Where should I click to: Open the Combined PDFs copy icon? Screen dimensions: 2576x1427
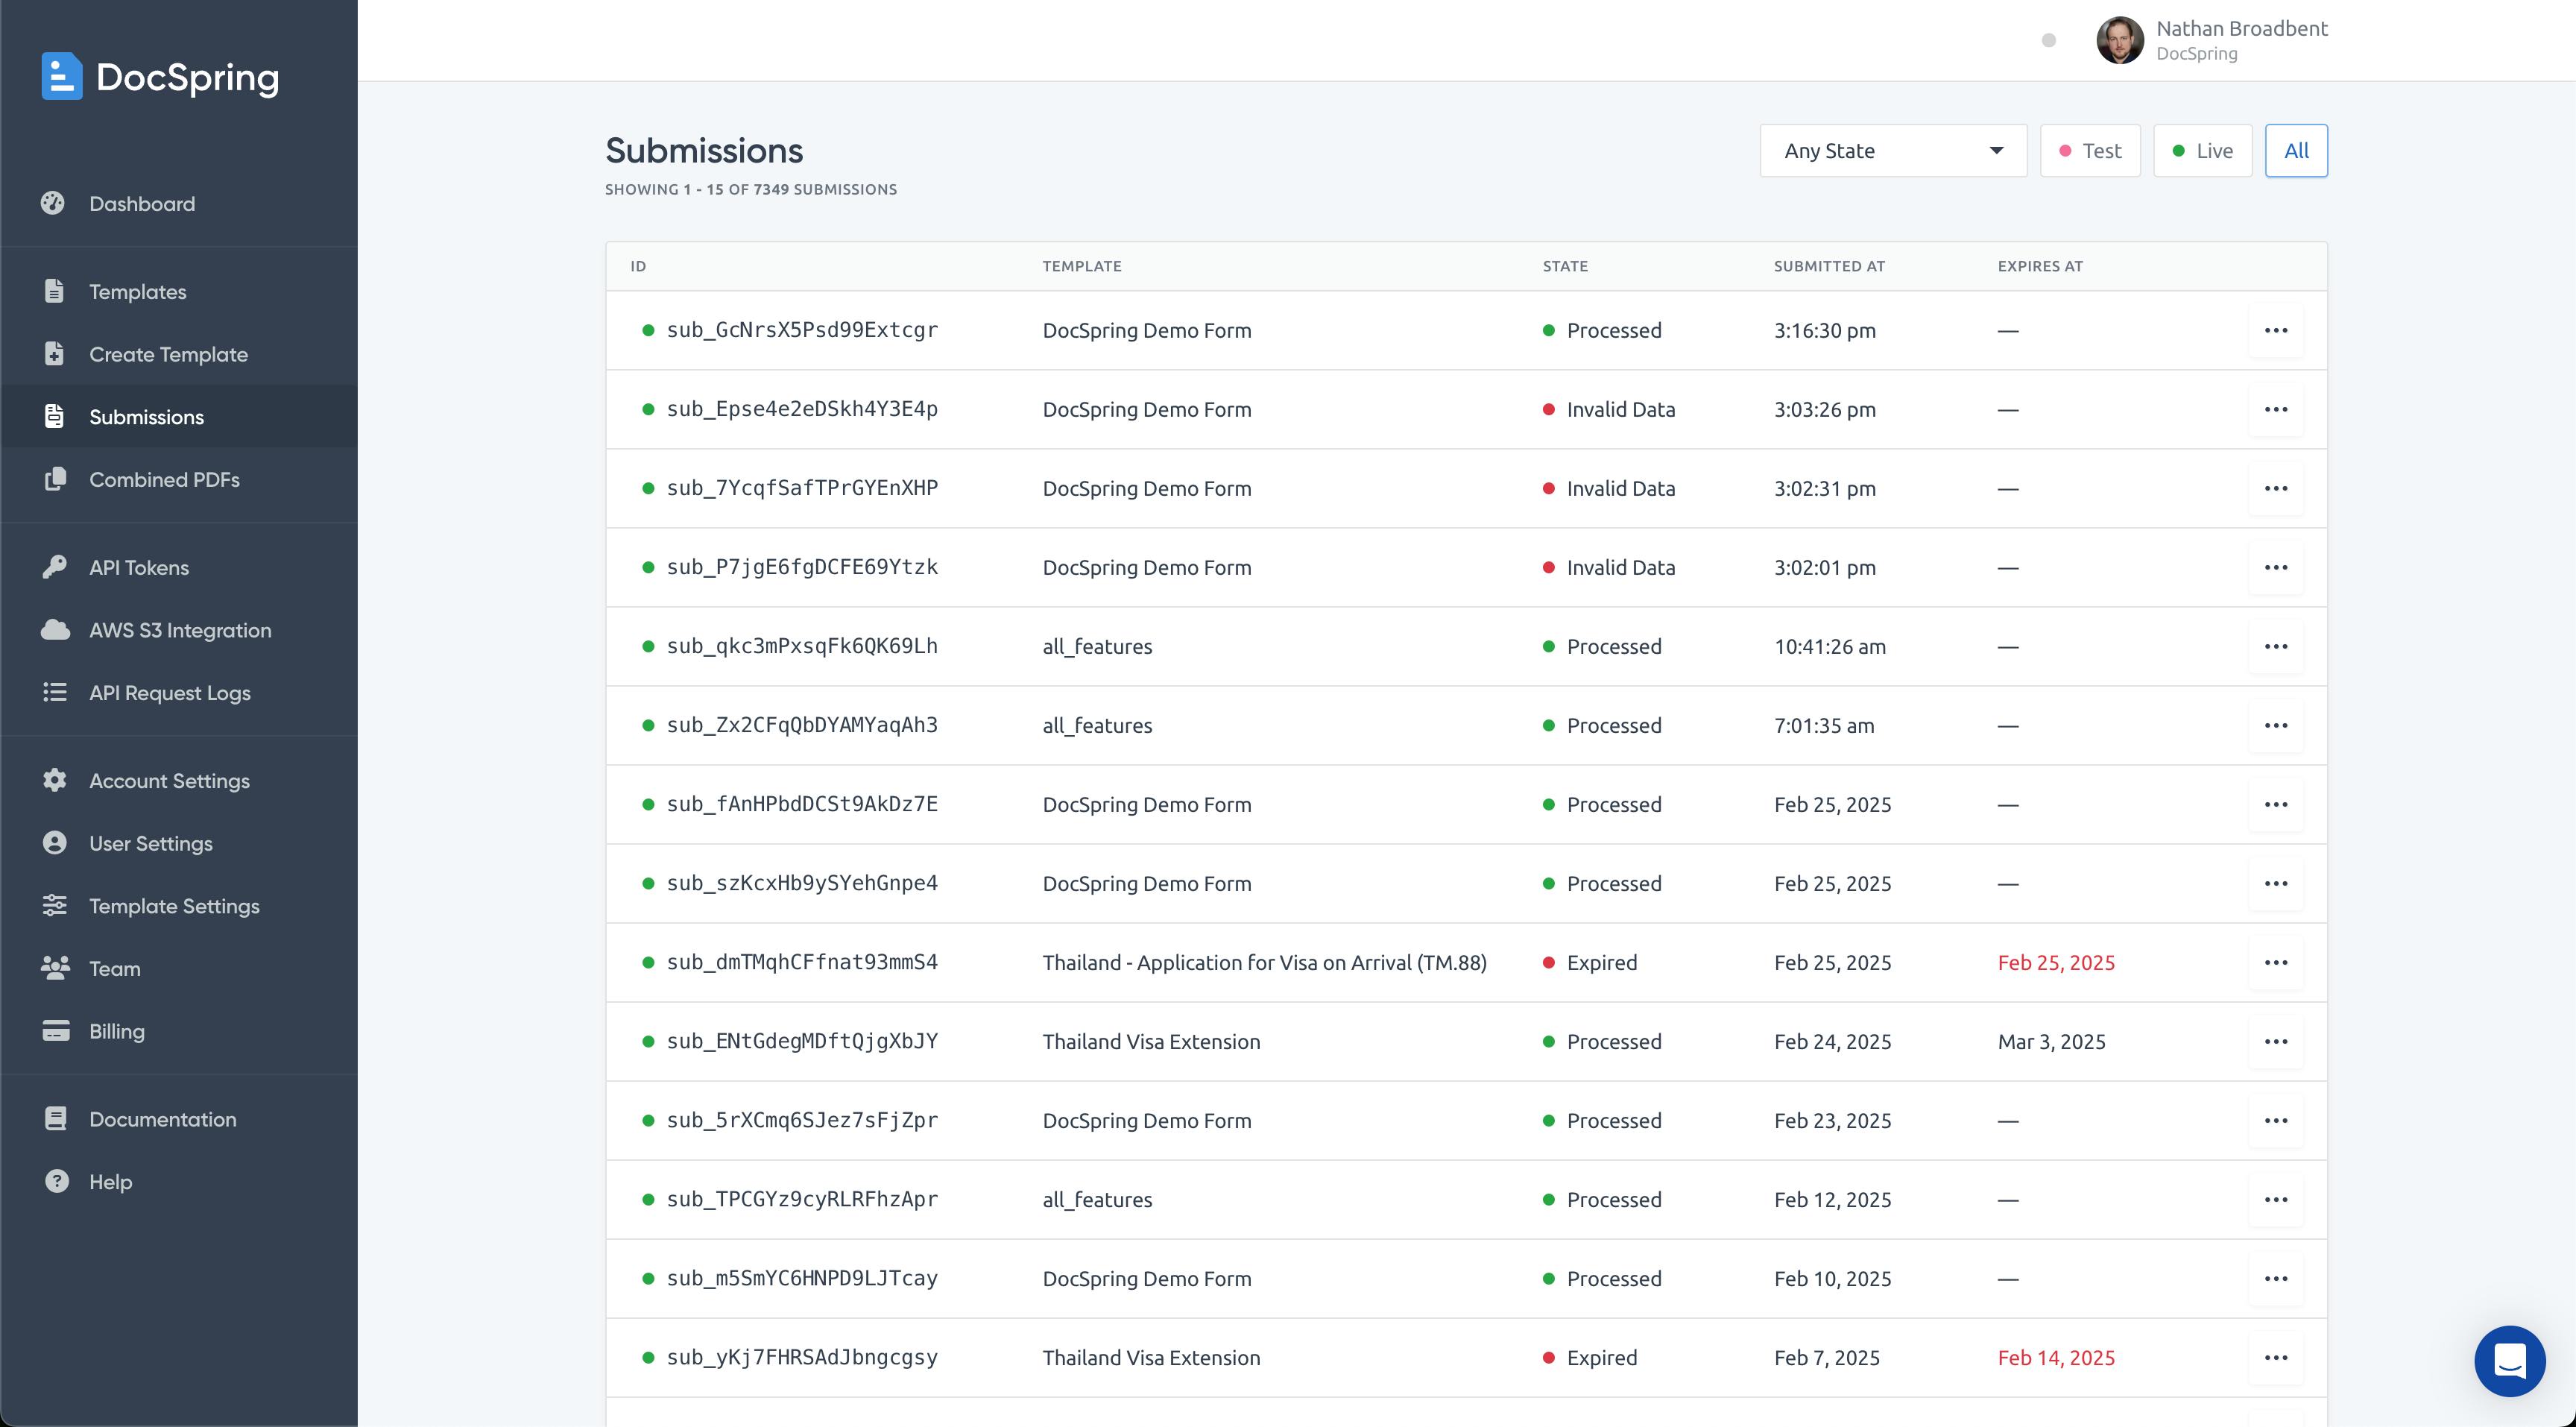pos(55,479)
